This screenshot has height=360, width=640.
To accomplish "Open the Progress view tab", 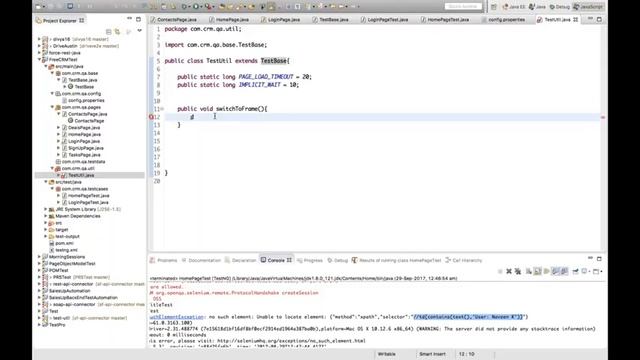I will 310,260.
